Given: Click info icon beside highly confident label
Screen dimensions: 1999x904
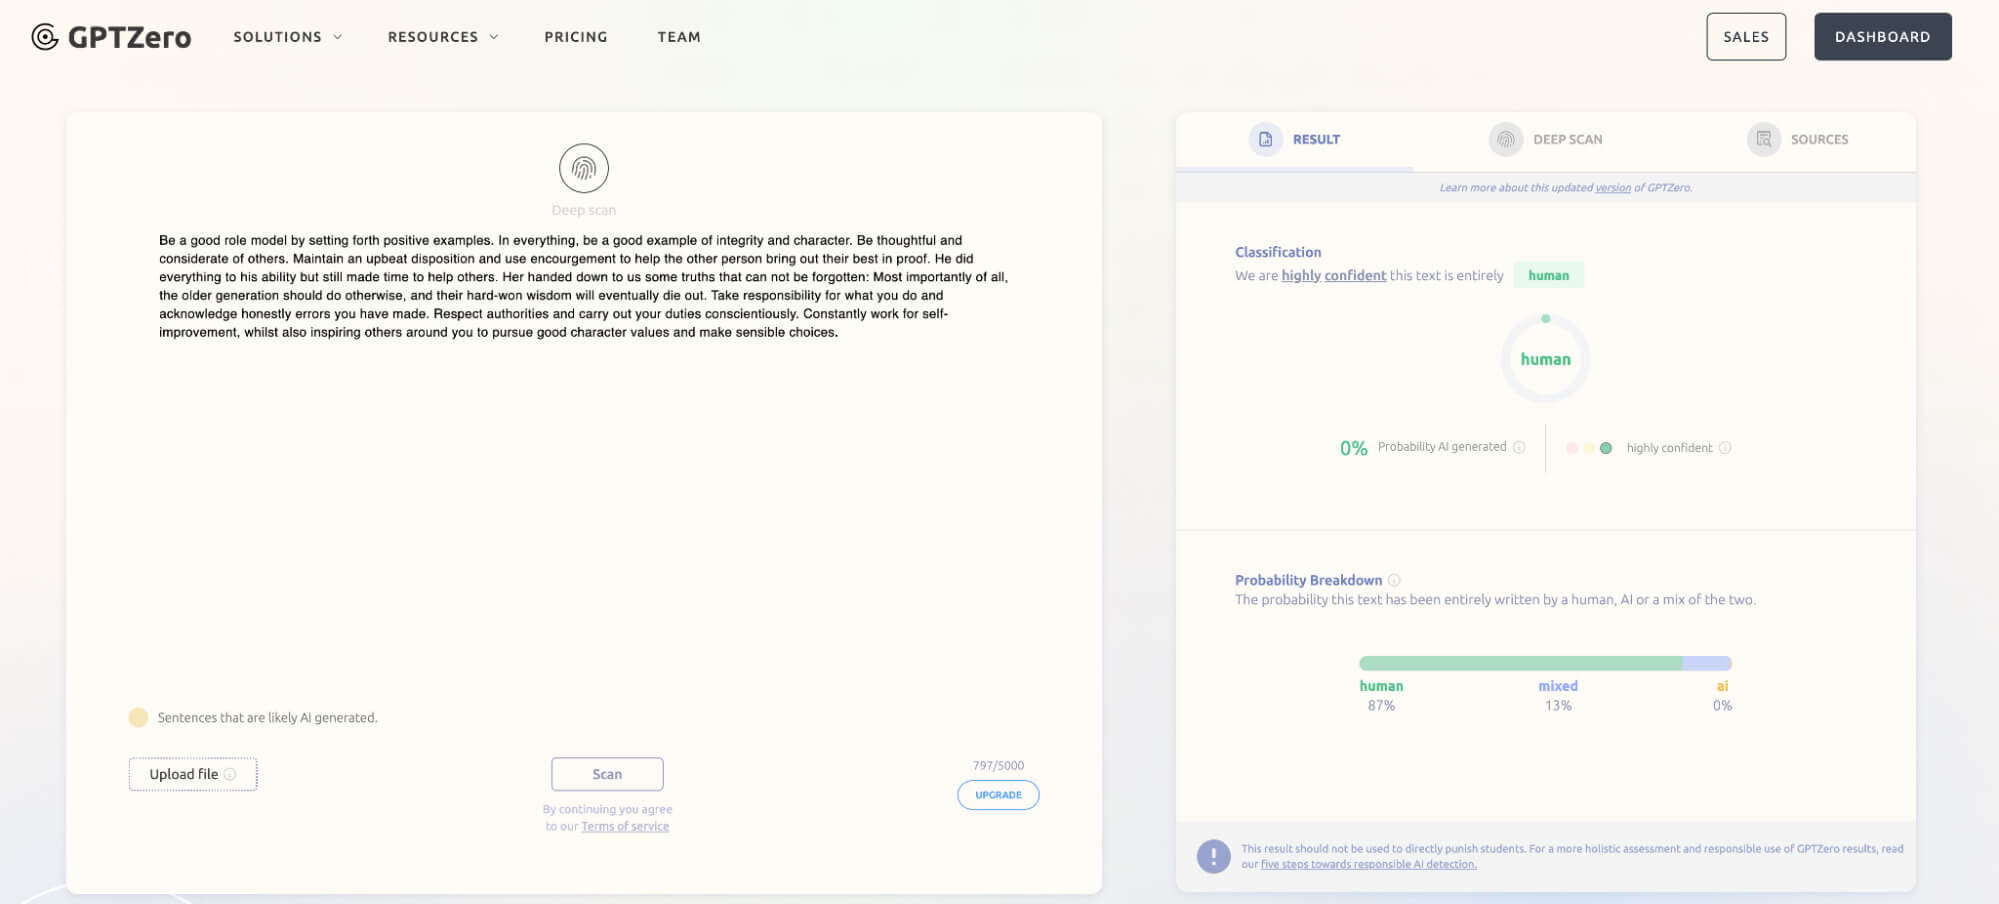Looking at the screenshot, I should coord(1725,447).
